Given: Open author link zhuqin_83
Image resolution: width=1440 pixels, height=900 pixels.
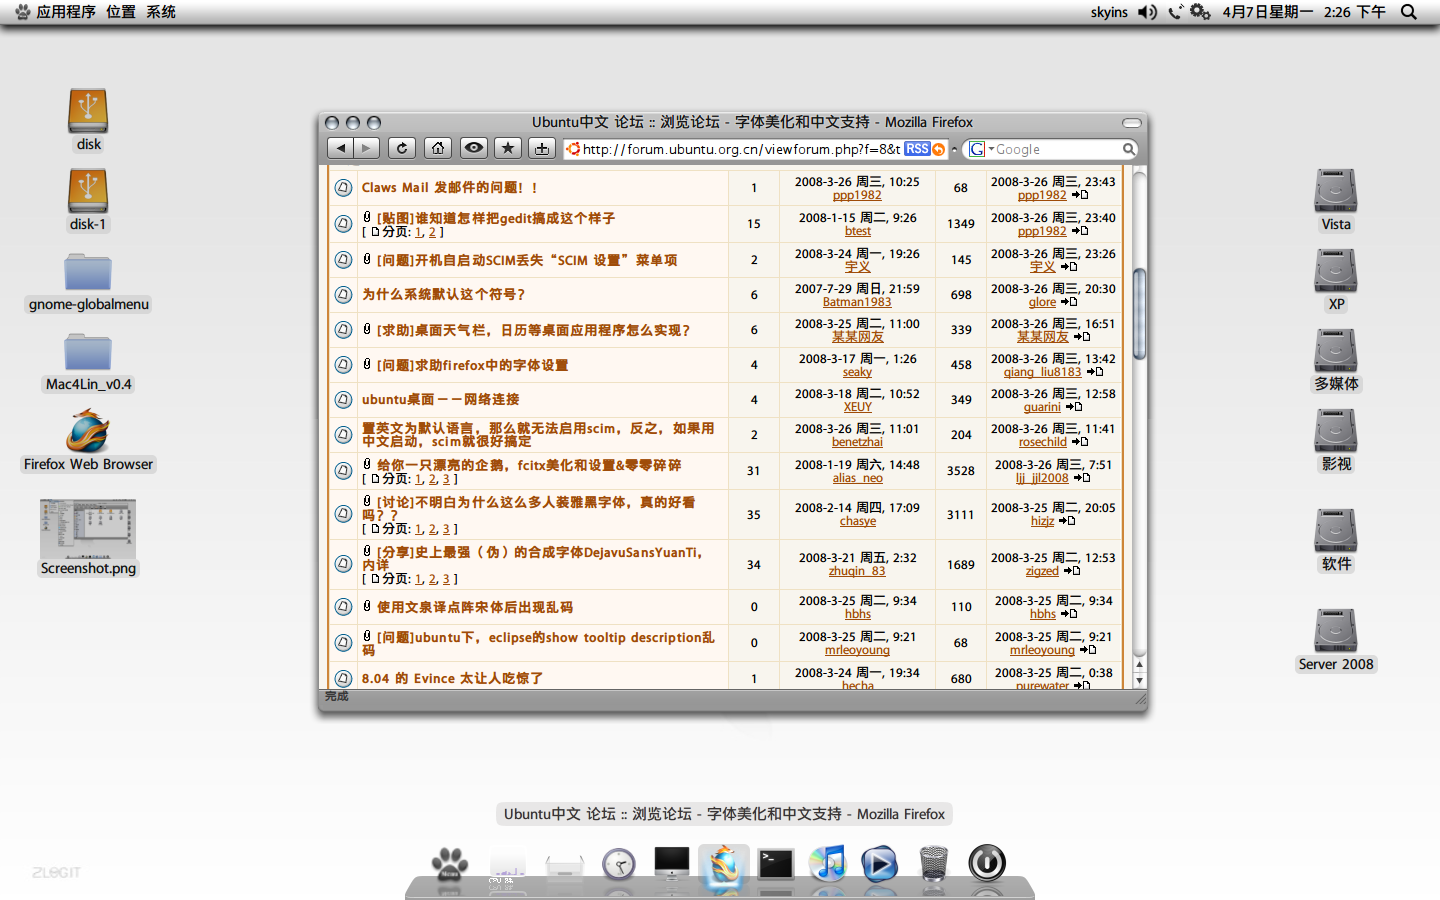Looking at the screenshot, I should click(x=857, y=571).
